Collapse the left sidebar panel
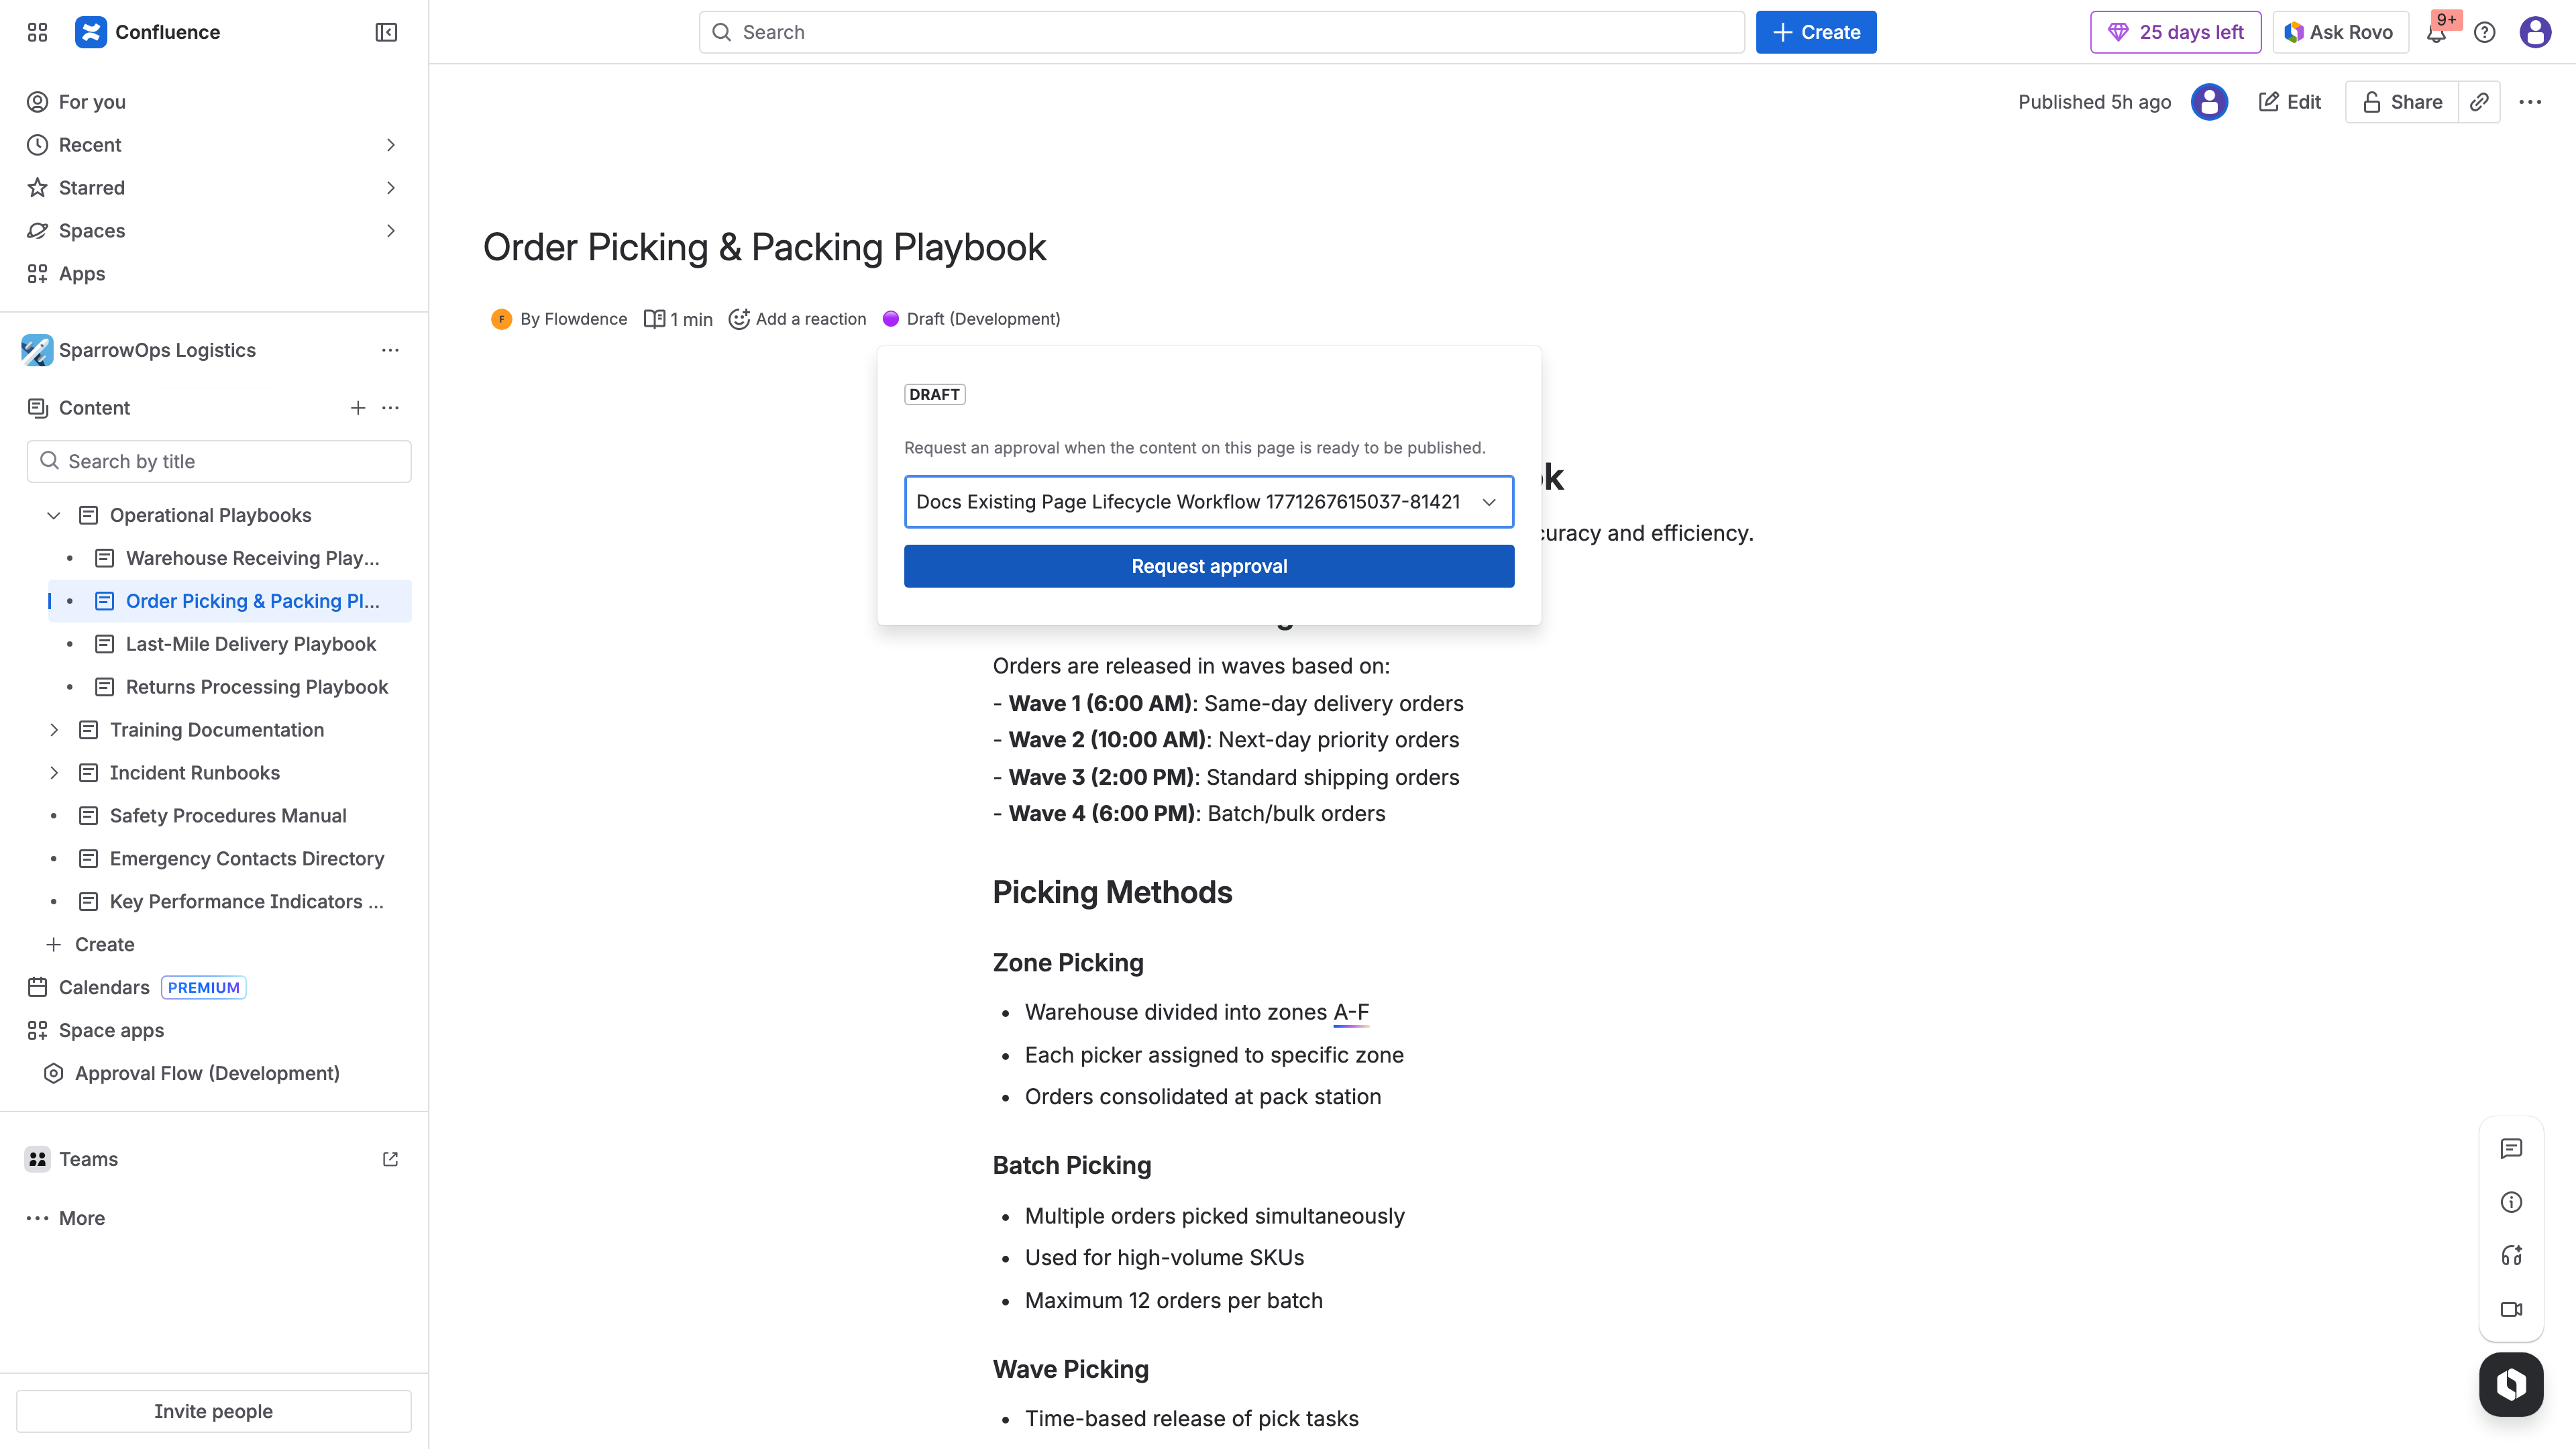 [x=385, y=32]
